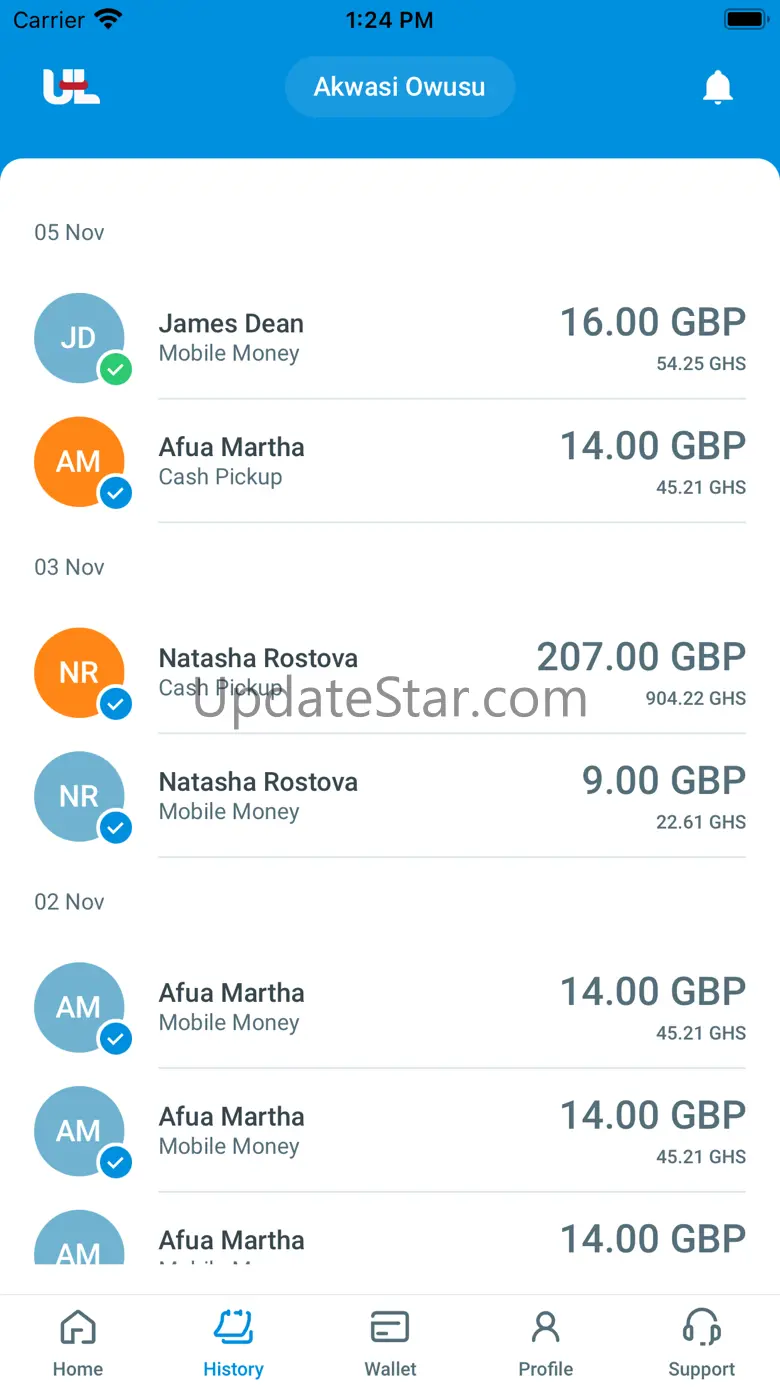Tap the orange NR avatar

79,673
